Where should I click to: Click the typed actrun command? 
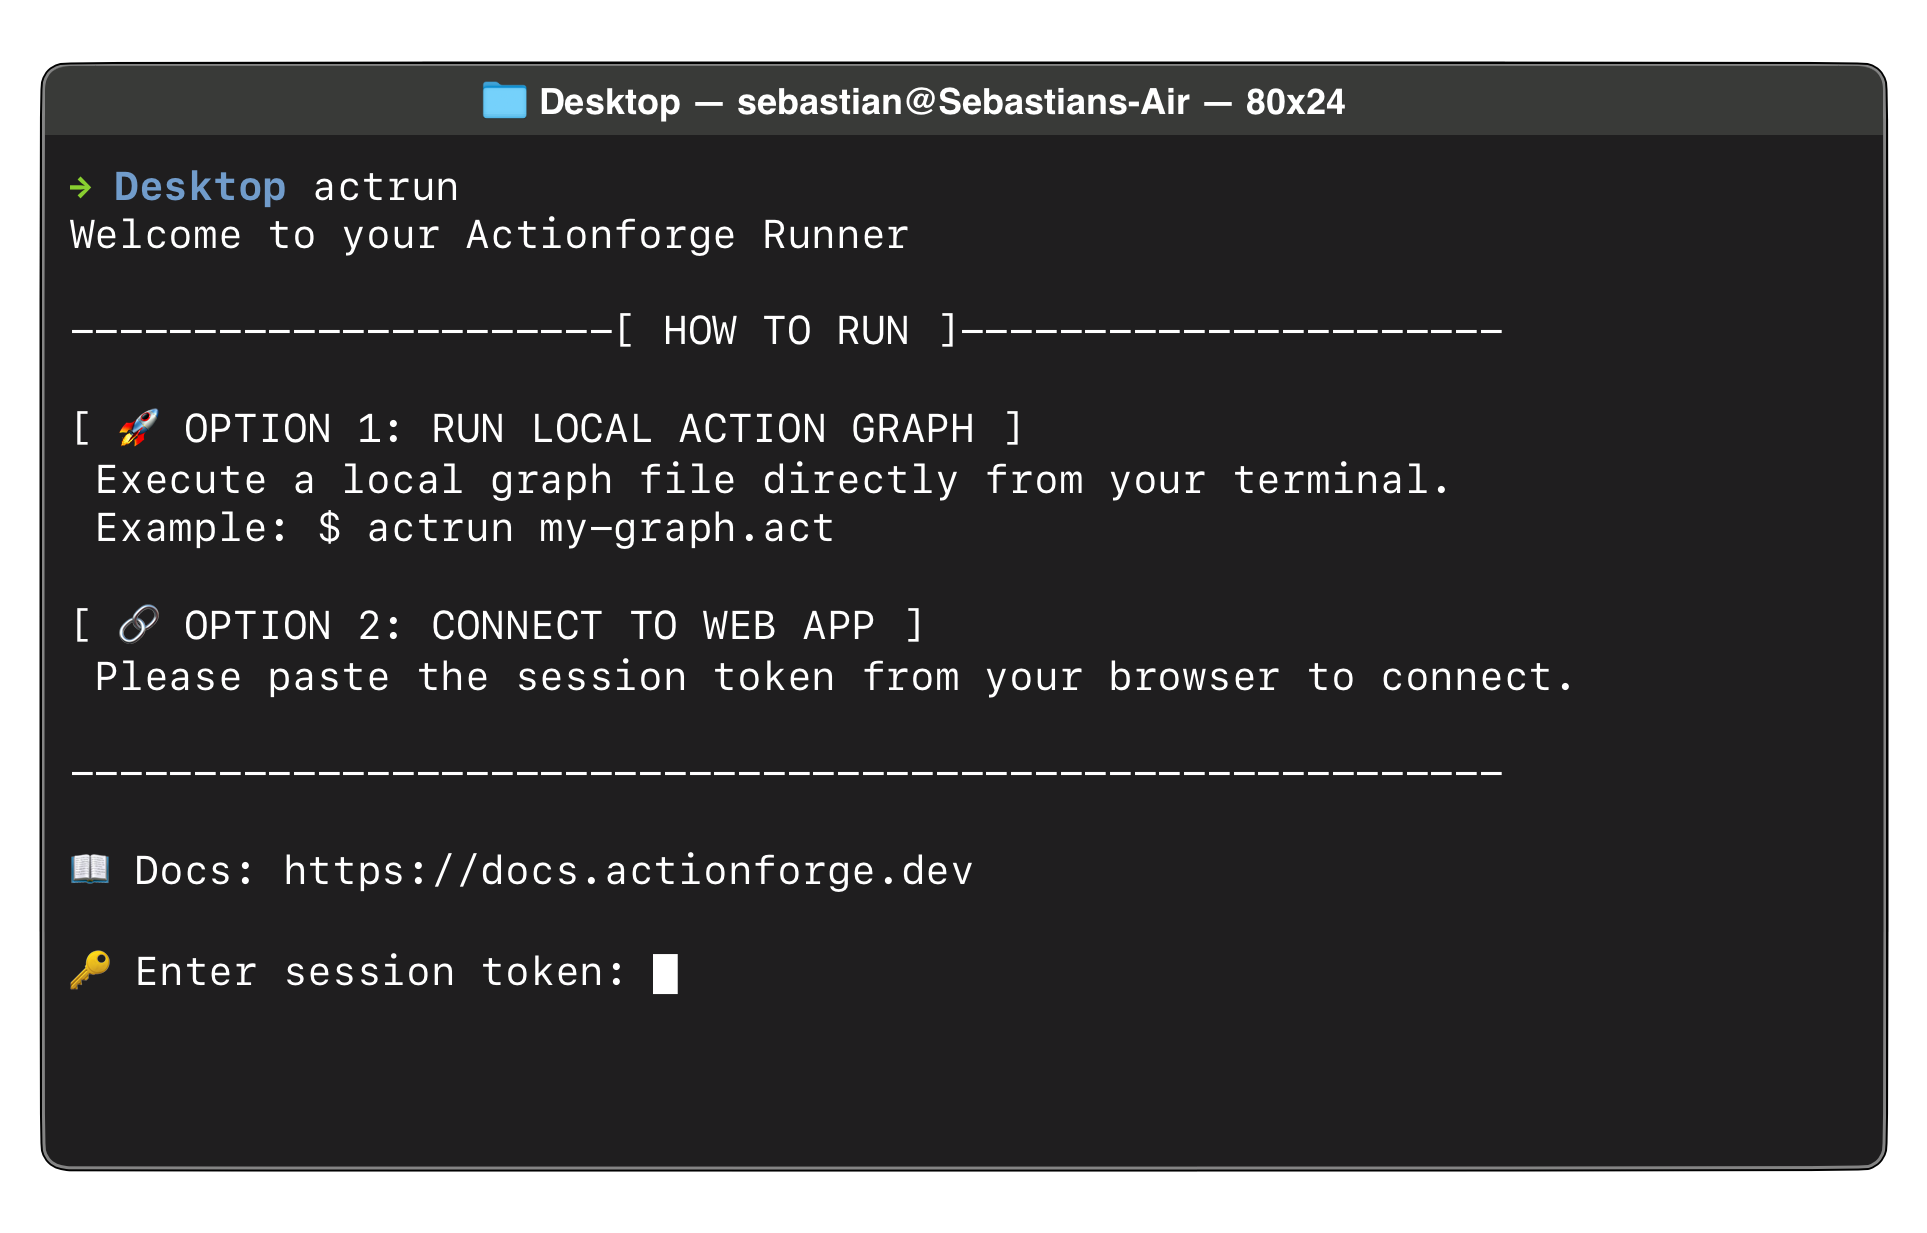pos(386,187)
